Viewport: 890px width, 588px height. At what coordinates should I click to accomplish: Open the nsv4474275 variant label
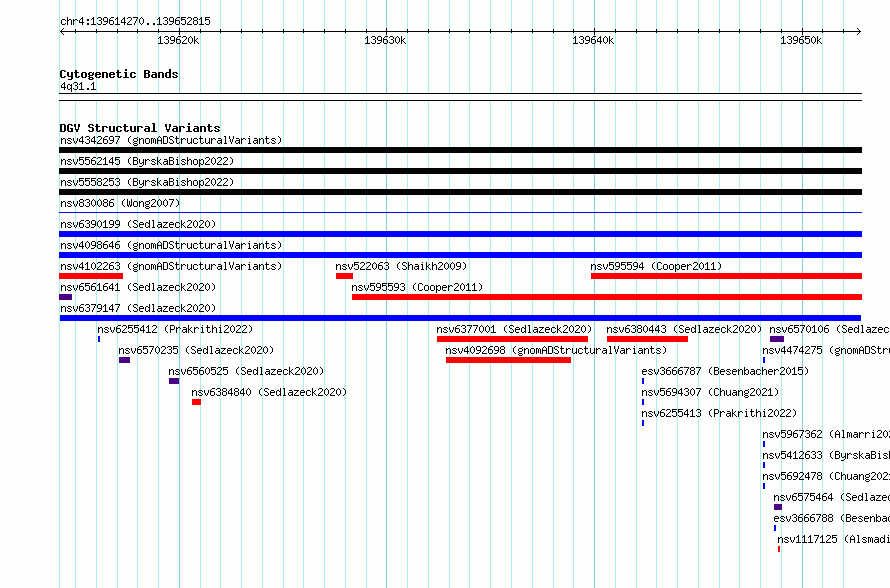pos(826,350)
